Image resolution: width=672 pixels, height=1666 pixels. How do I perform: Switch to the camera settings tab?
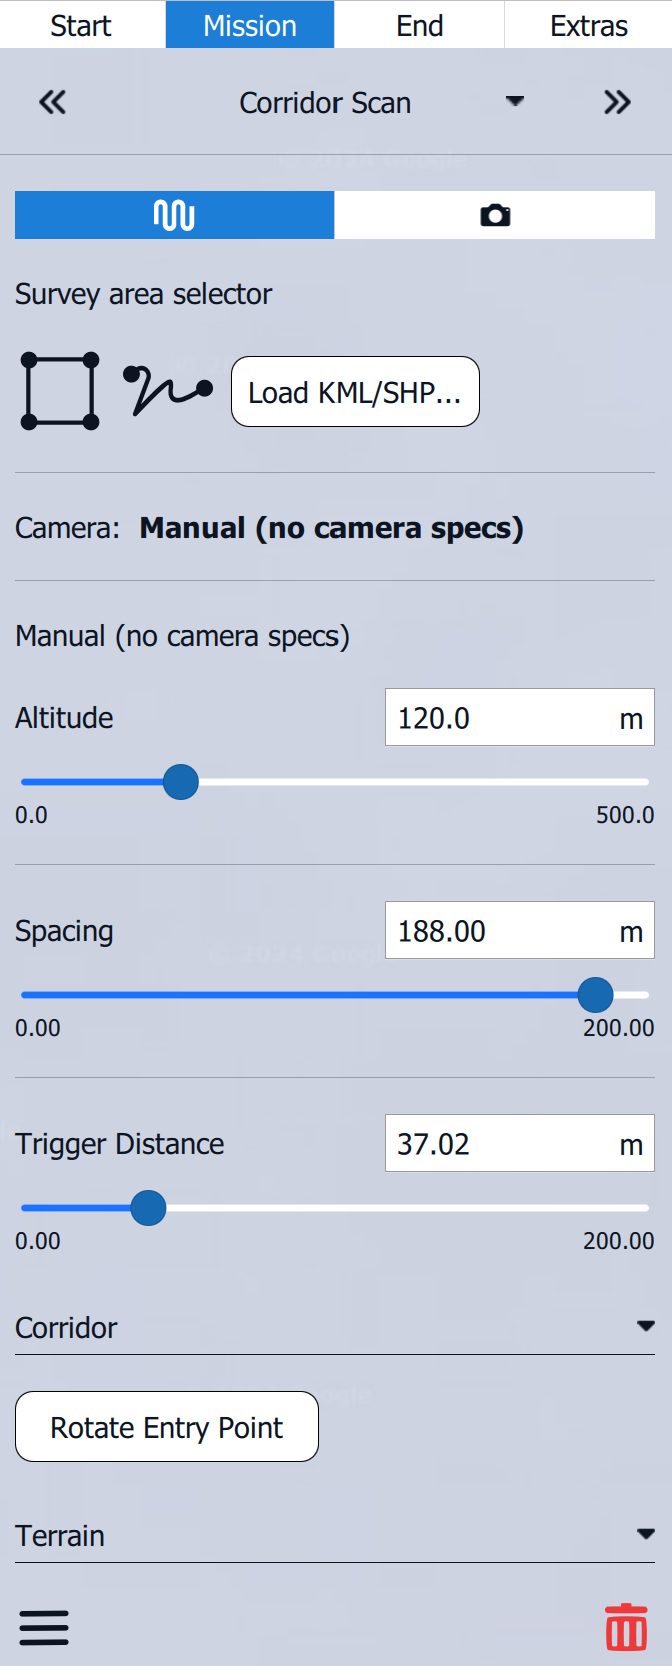(x=495, y=215)
